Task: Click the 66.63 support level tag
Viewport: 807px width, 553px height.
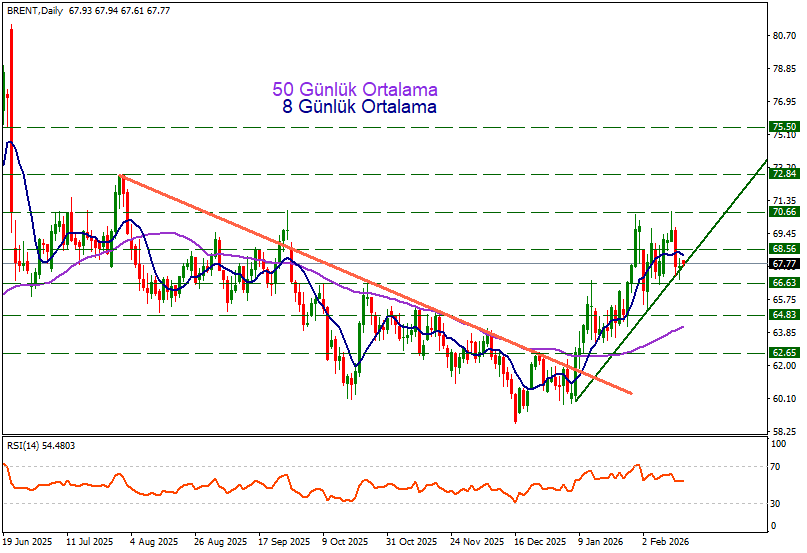Action: coord(783,283)
